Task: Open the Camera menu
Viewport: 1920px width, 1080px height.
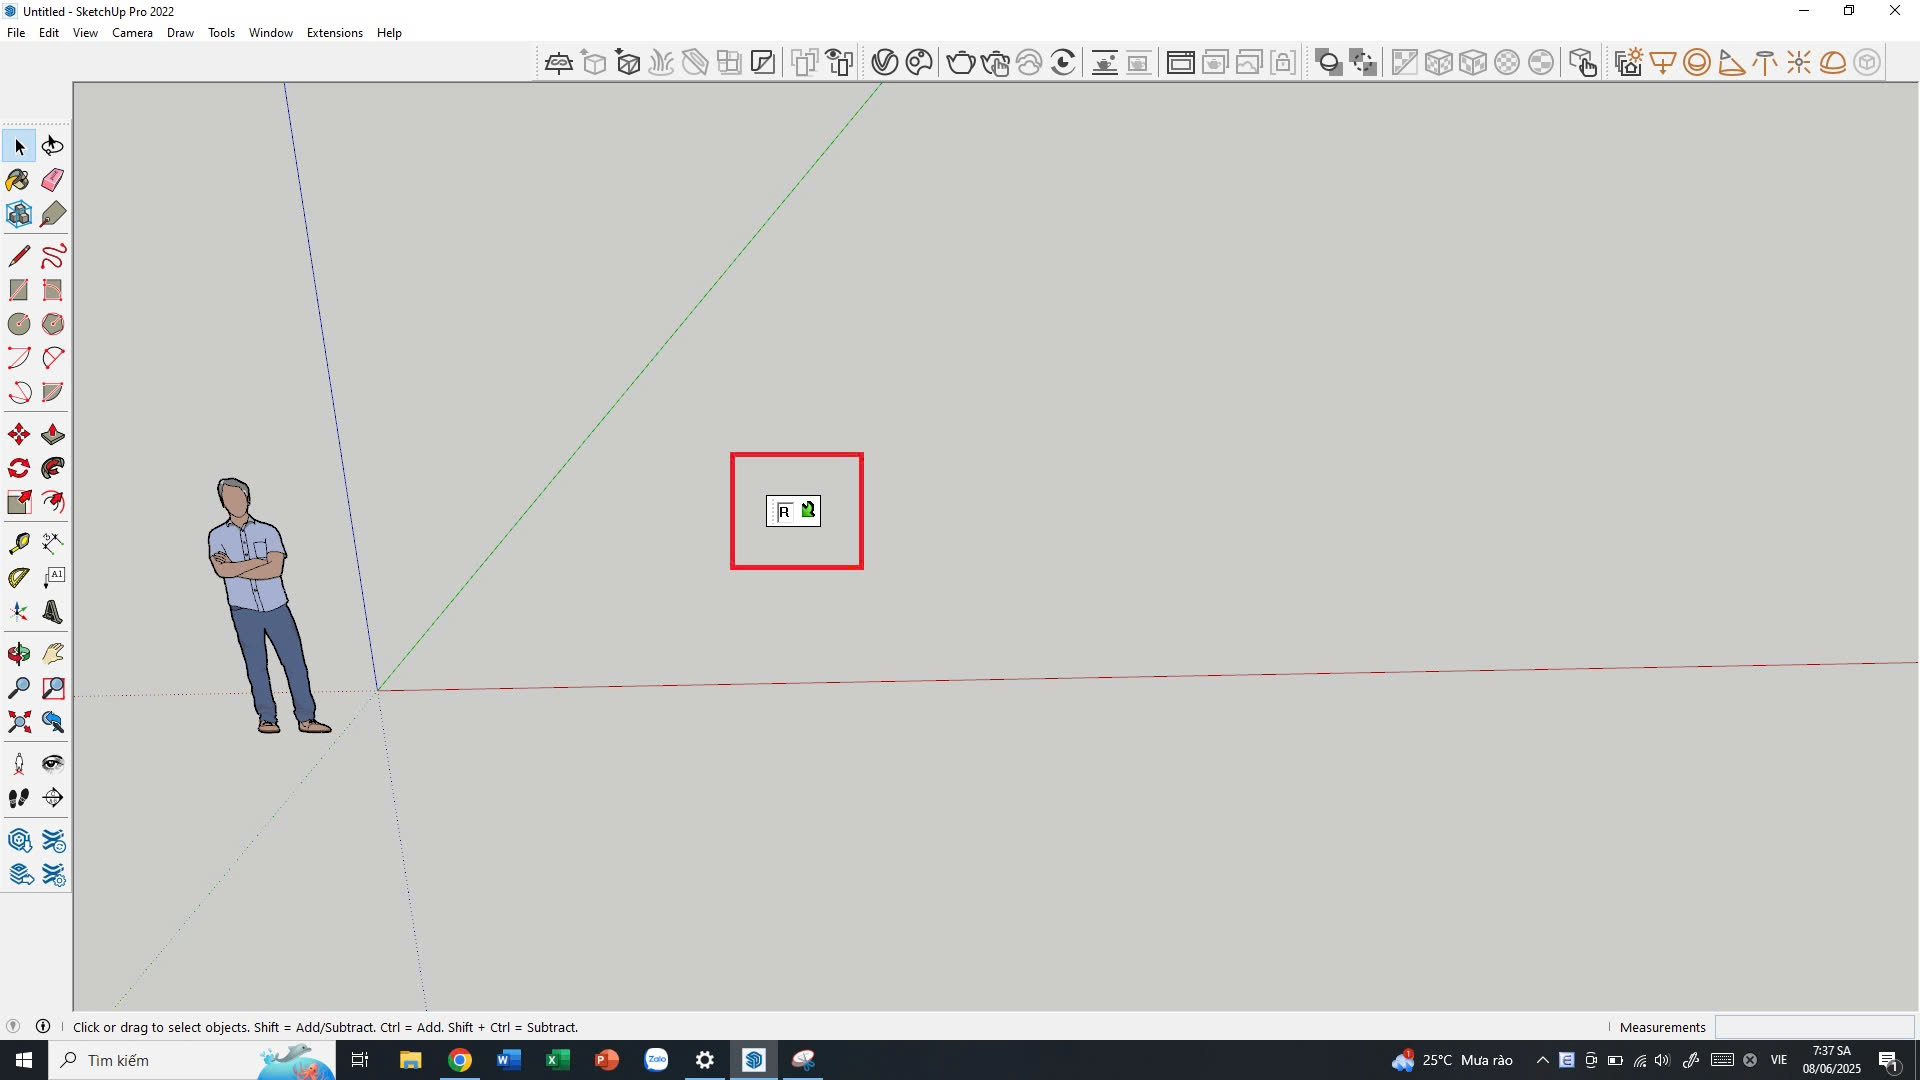Action: click(132, 33)
